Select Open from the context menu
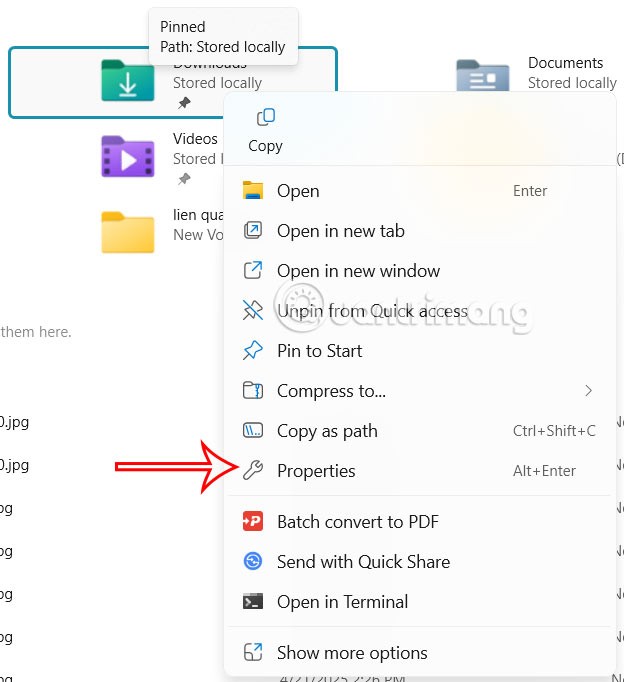 point(298,191)
